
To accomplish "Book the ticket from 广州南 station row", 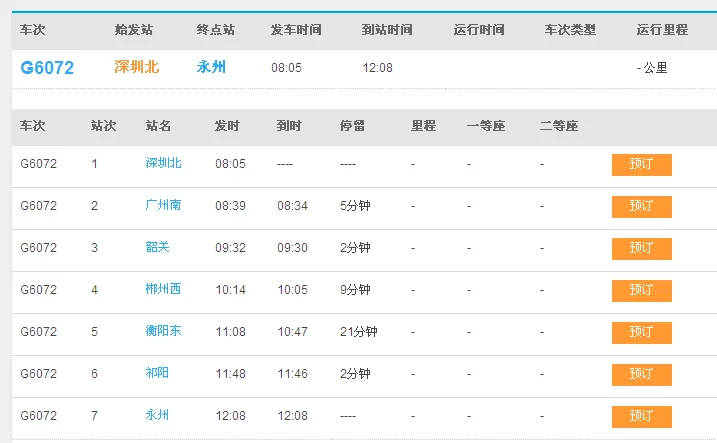I will click(x=641, y=207).
